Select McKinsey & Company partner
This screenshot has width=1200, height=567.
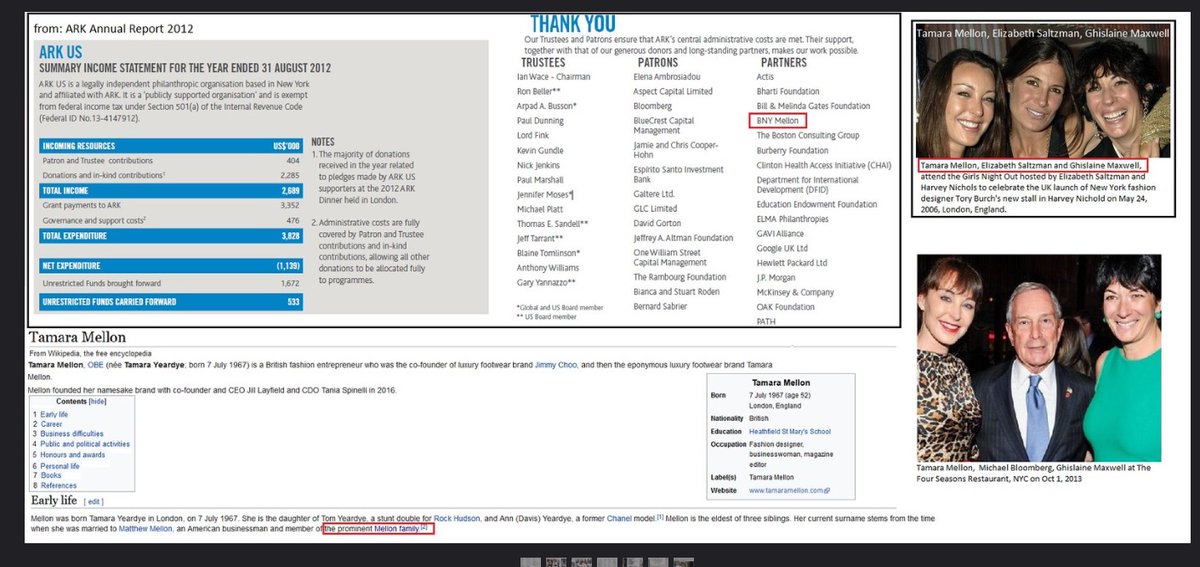coord(795,292)
